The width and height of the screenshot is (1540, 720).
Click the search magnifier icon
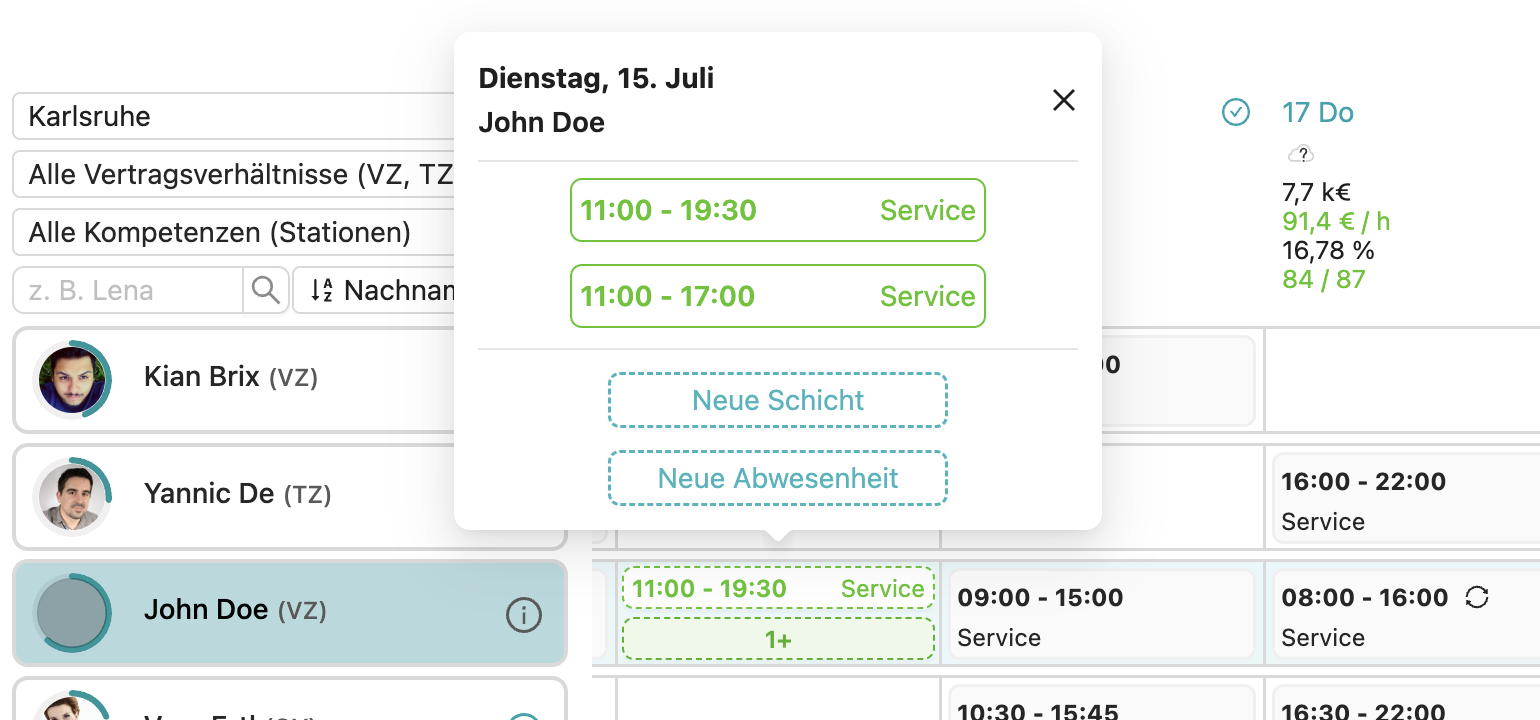coord(265,291)
